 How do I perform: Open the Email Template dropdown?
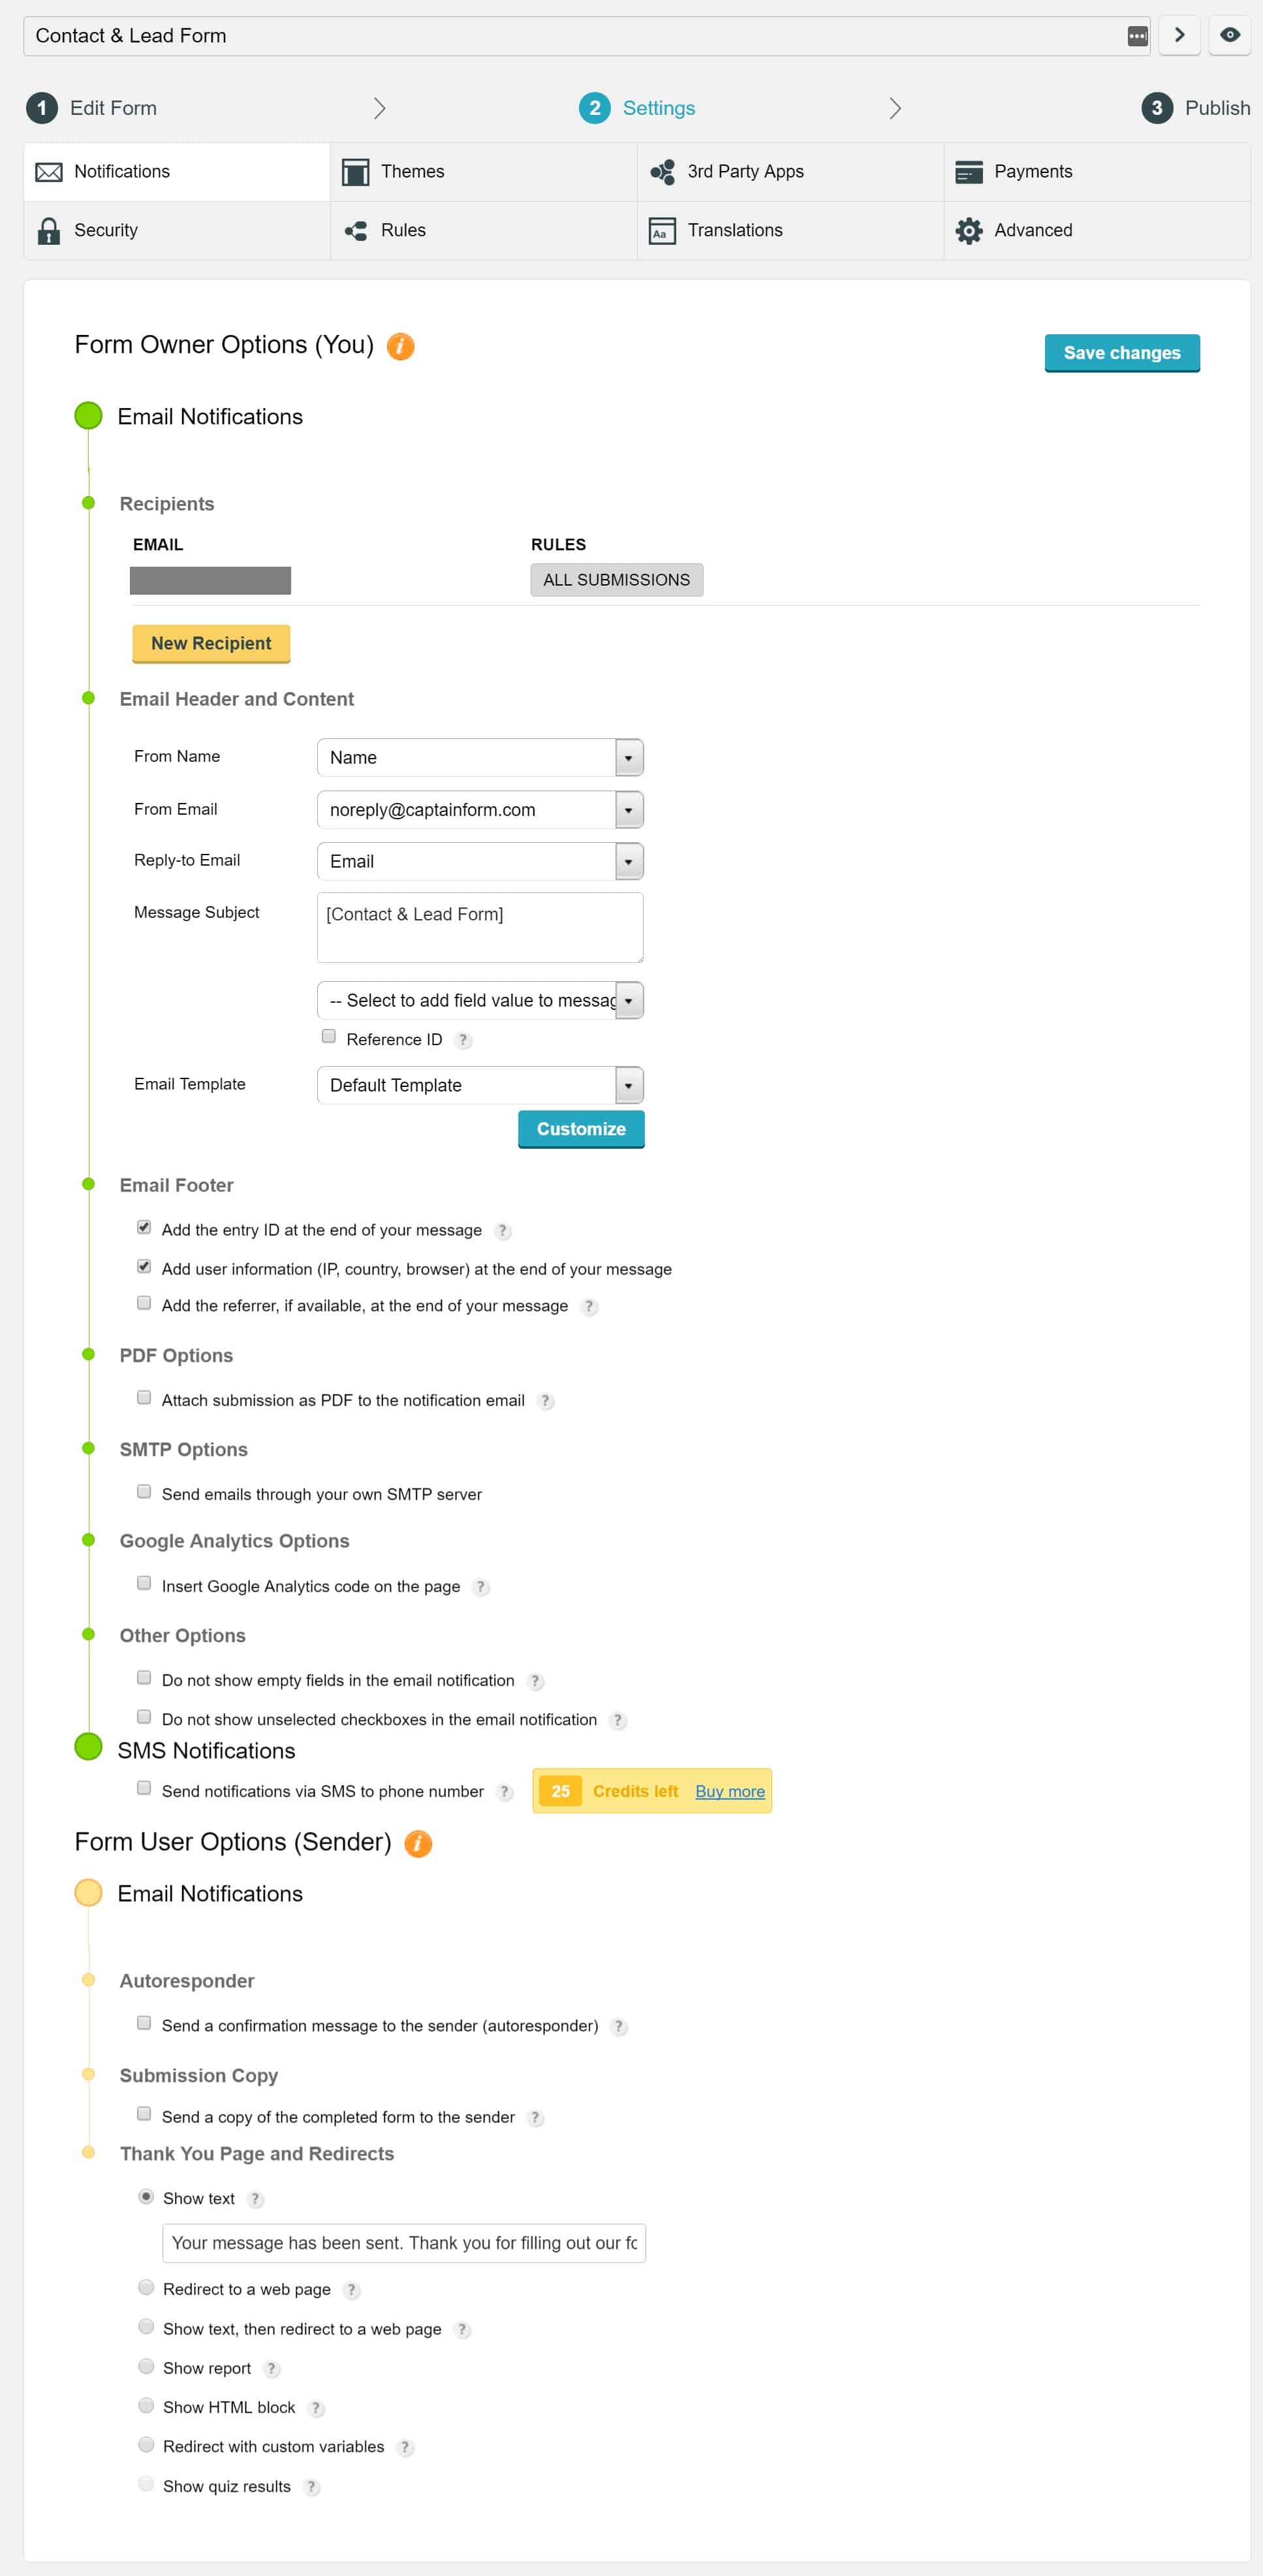click(629, 1084)
